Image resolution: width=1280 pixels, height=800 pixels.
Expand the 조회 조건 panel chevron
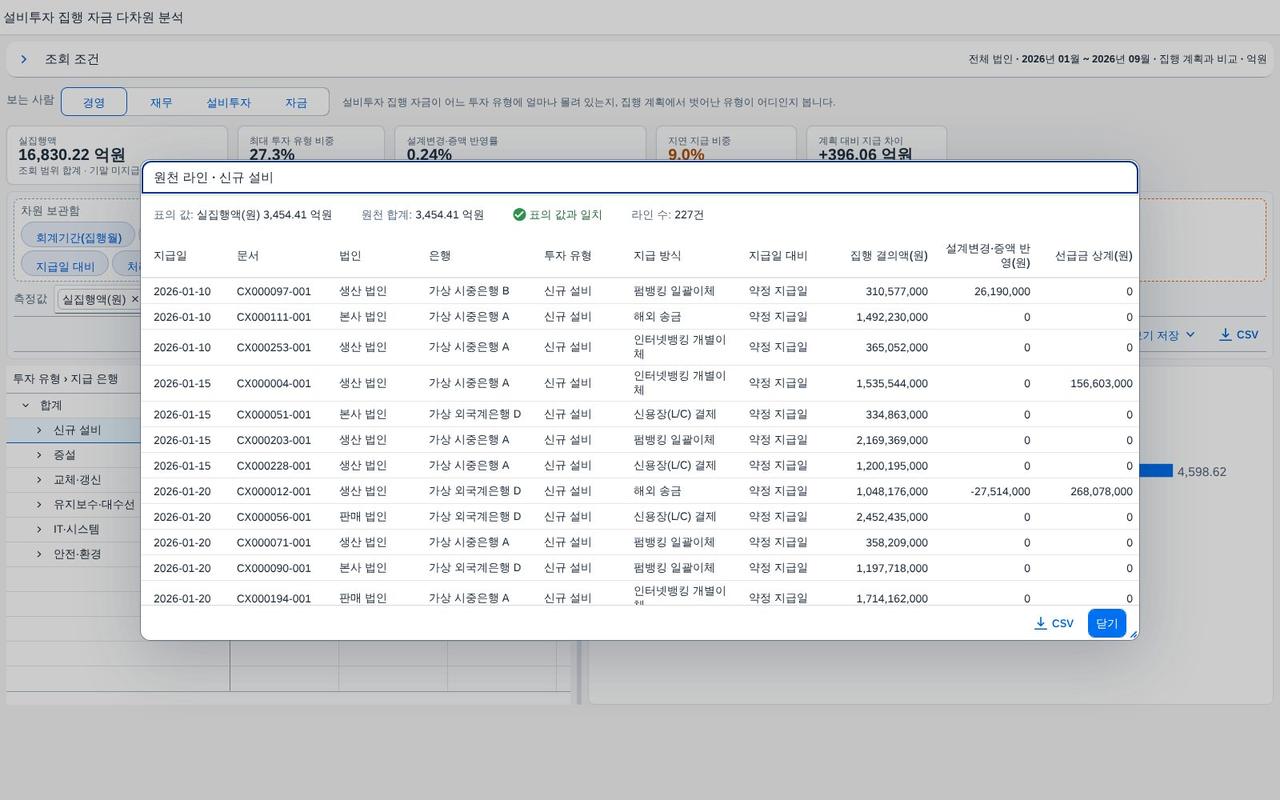[24, 60]
